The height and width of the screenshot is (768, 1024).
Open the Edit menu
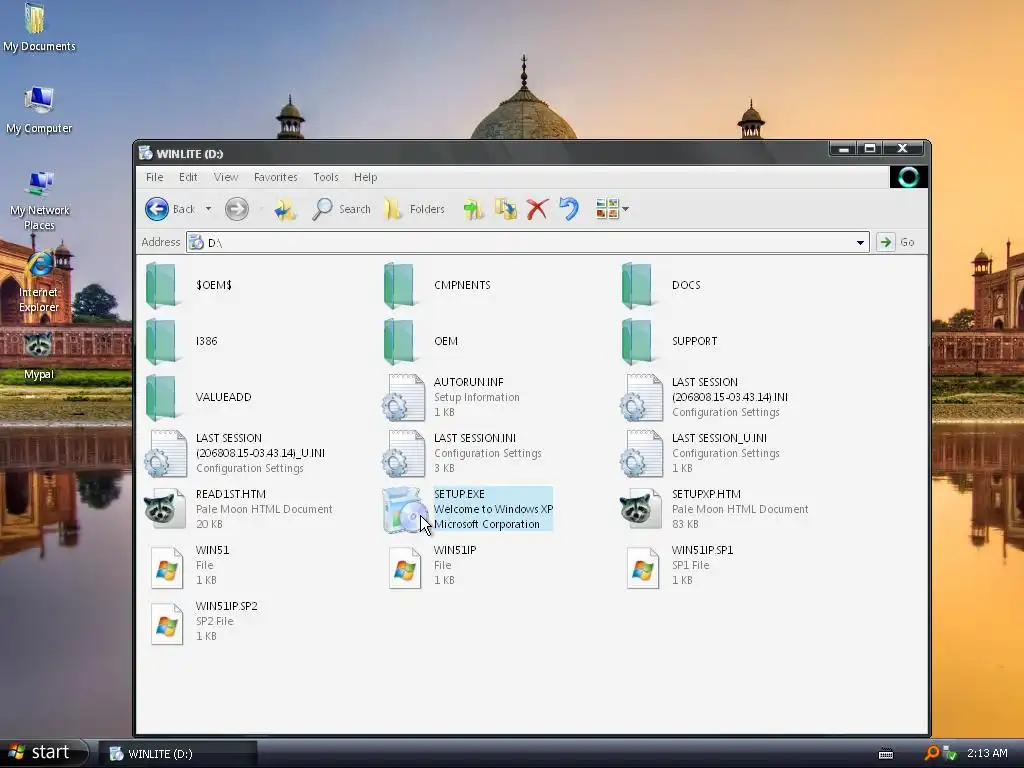tap(188, 177)
